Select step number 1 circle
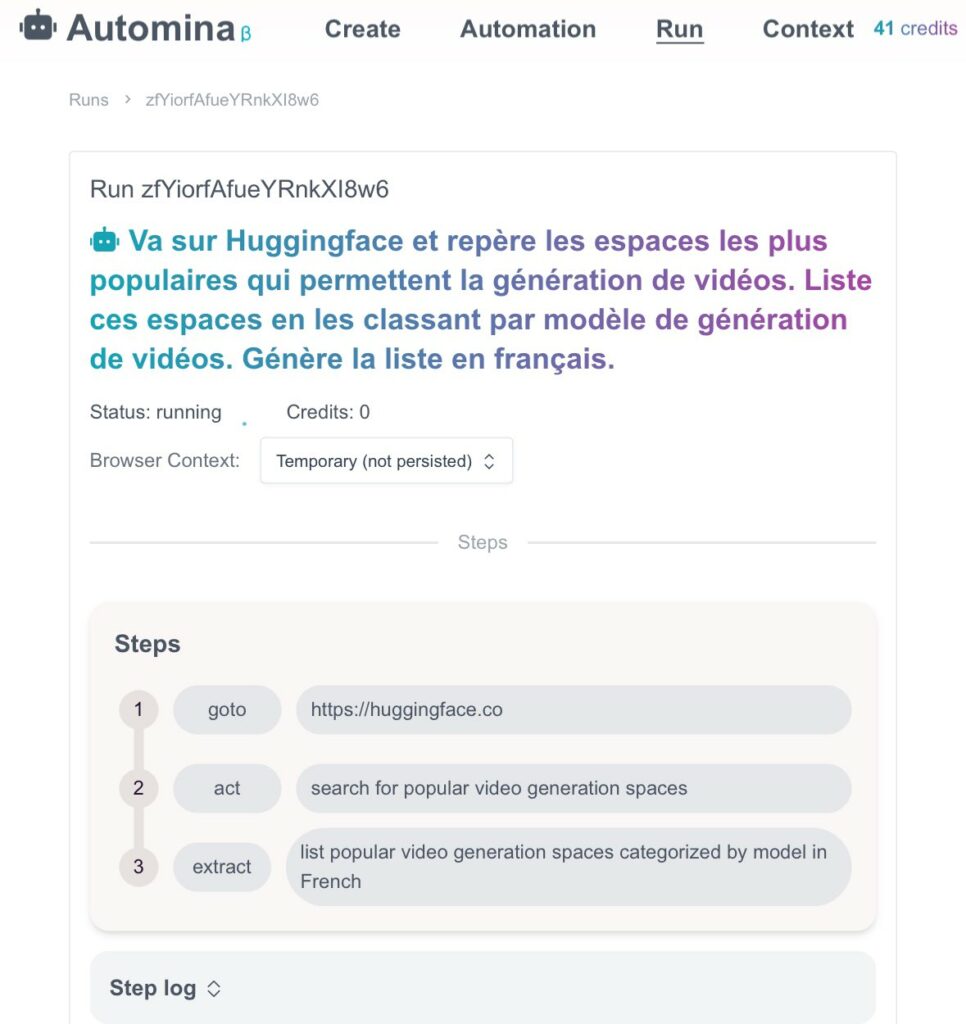The width and height of the screenshot is (966, 1024). coord(138,710)
